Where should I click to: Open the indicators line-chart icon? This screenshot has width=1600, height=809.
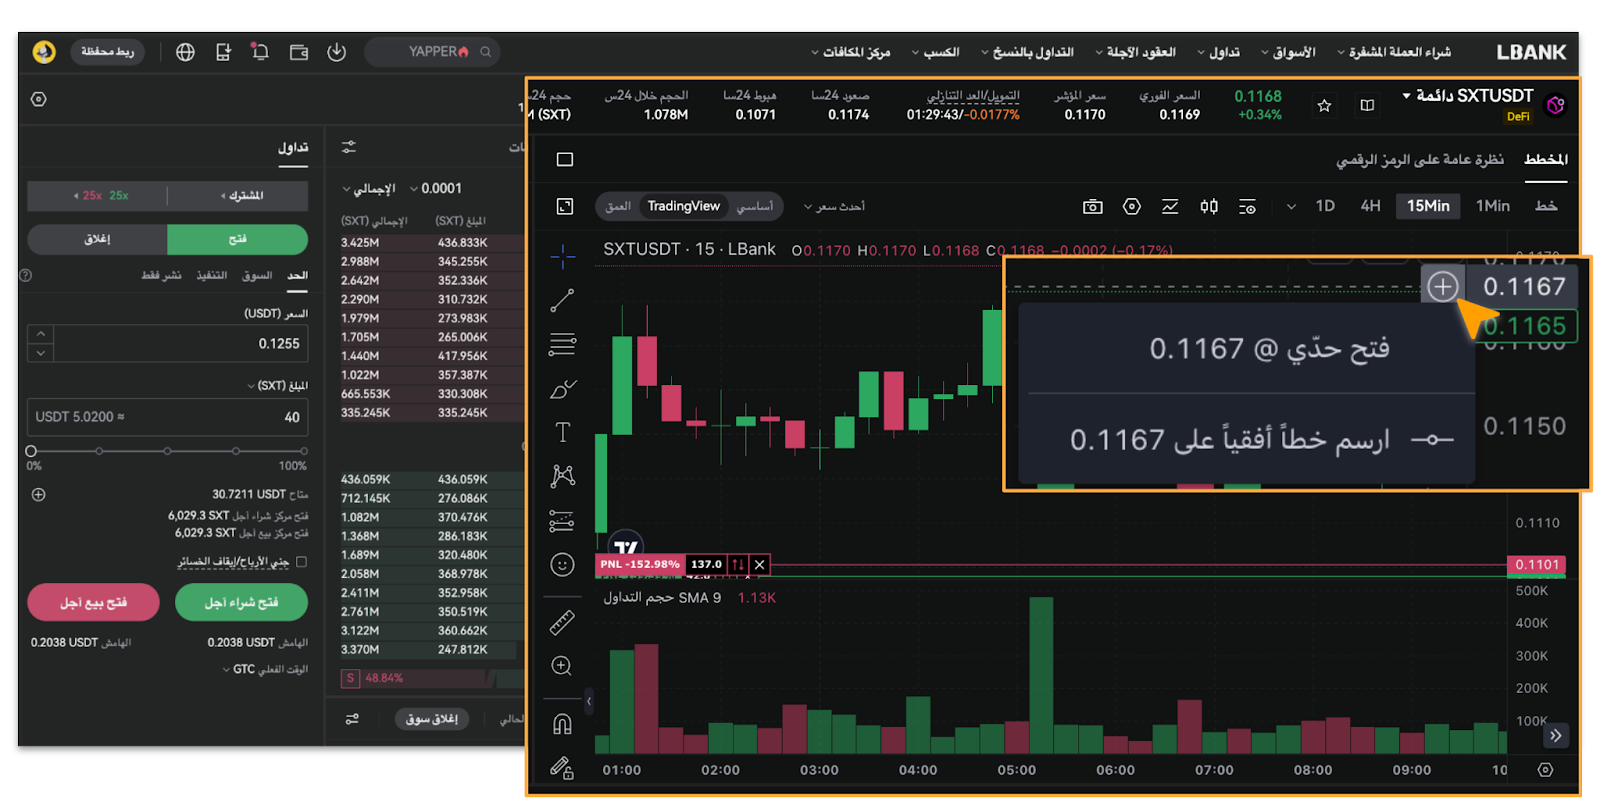pyautogui.click(x=1170, y=206)
